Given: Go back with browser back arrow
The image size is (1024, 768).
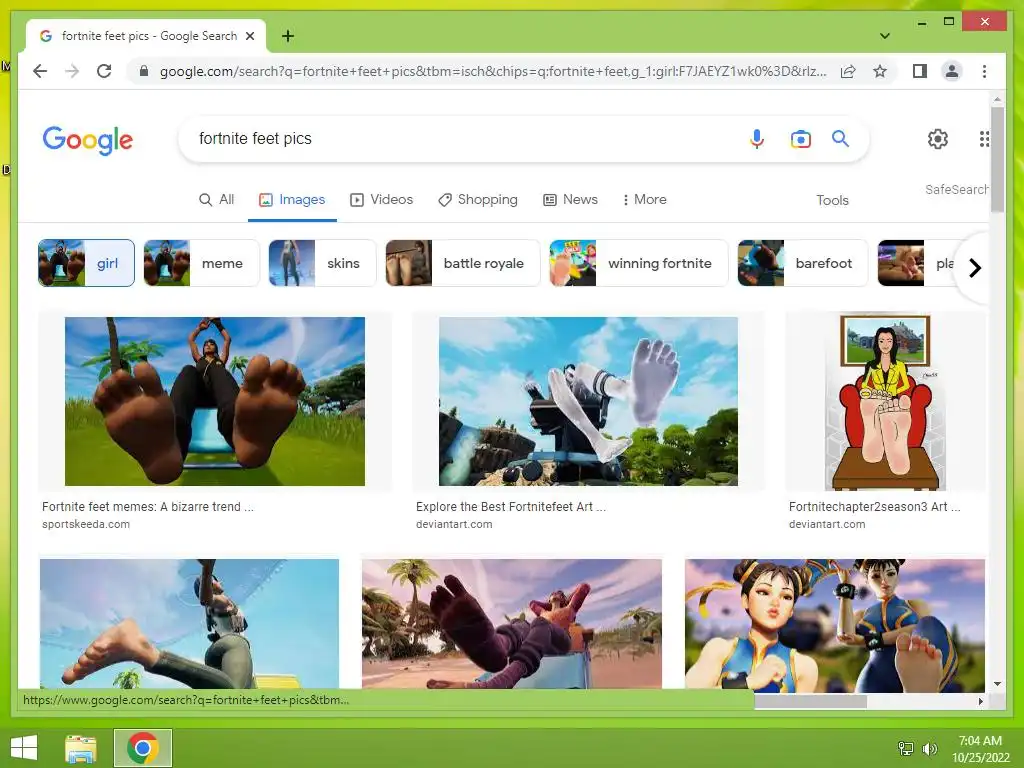Looking at the screenshot, I should (40, 71).
